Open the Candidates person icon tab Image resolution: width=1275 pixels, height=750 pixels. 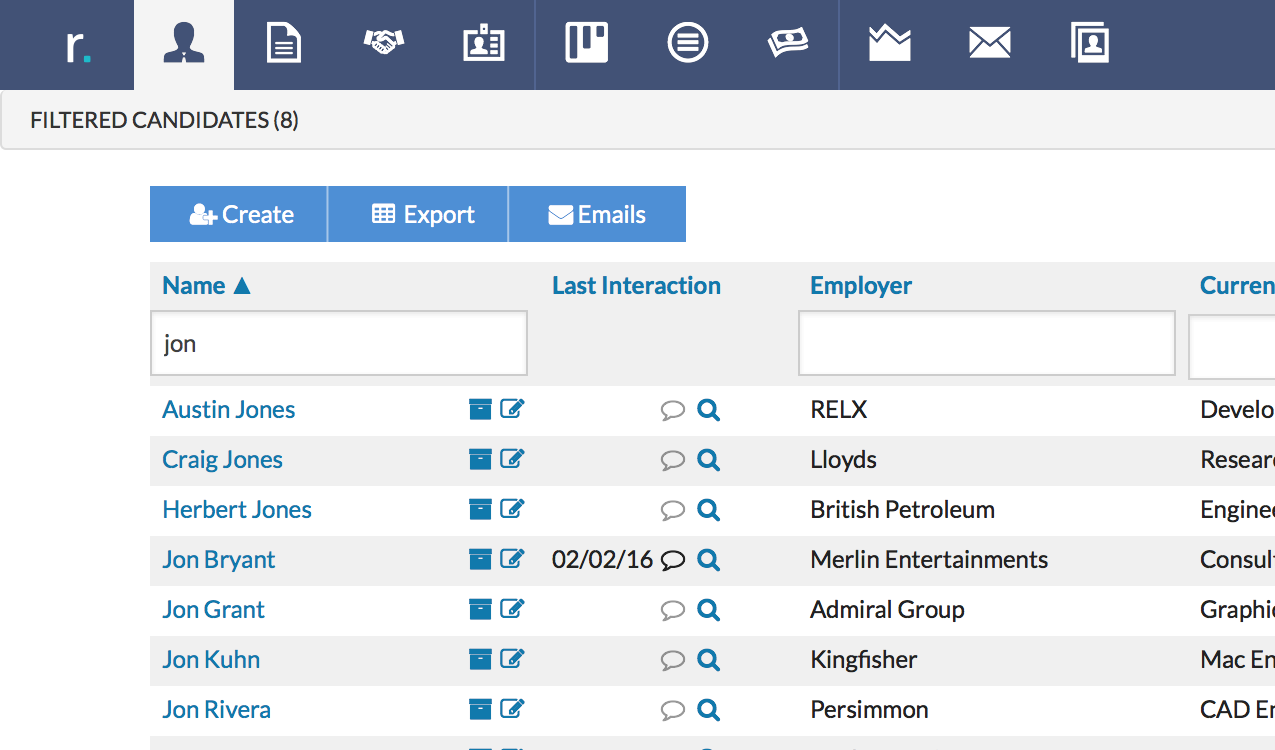pos(183,45)
